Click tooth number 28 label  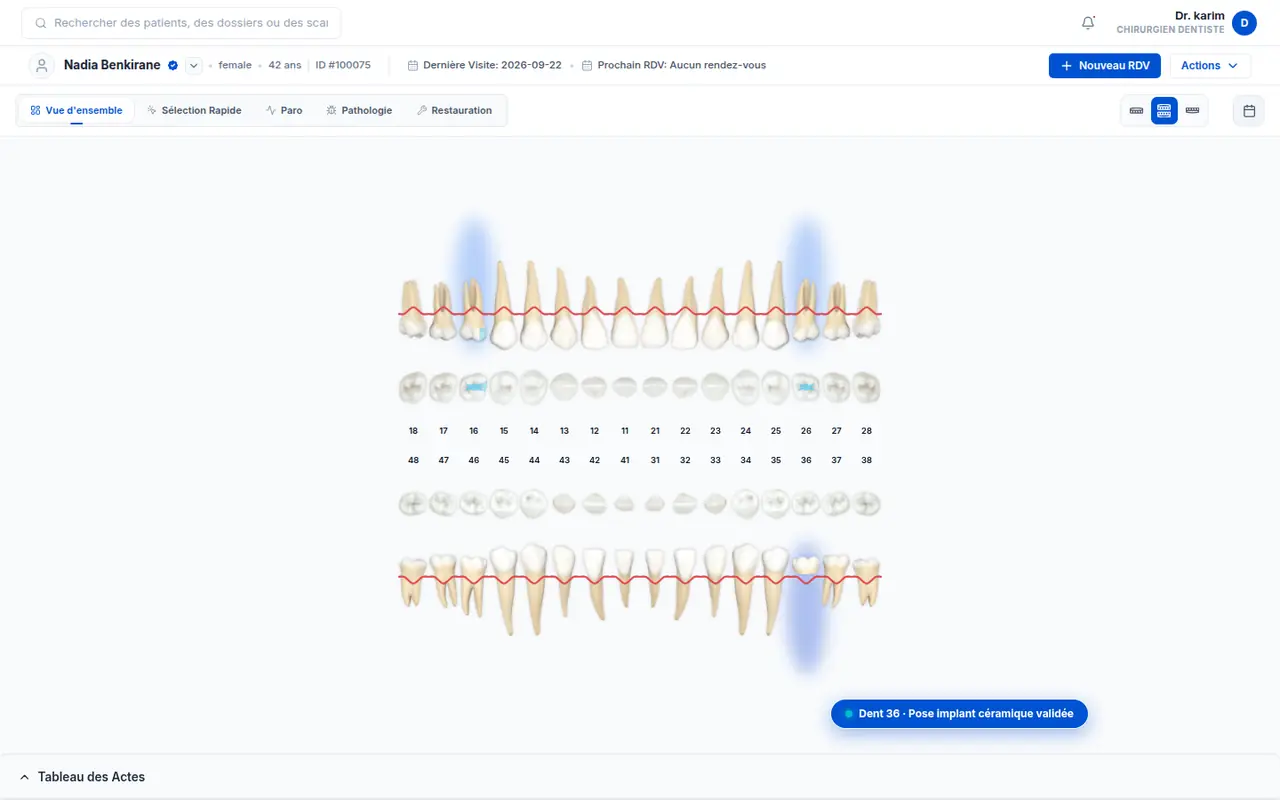[x=866, y=431]
